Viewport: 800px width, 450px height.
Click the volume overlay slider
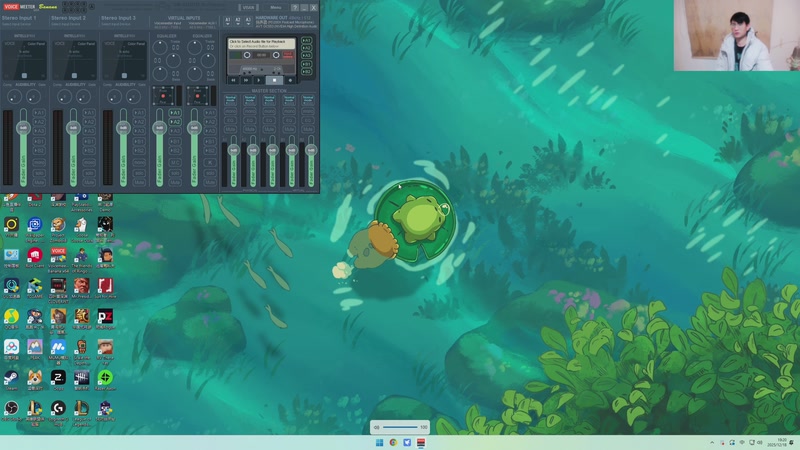pos(400,427)
